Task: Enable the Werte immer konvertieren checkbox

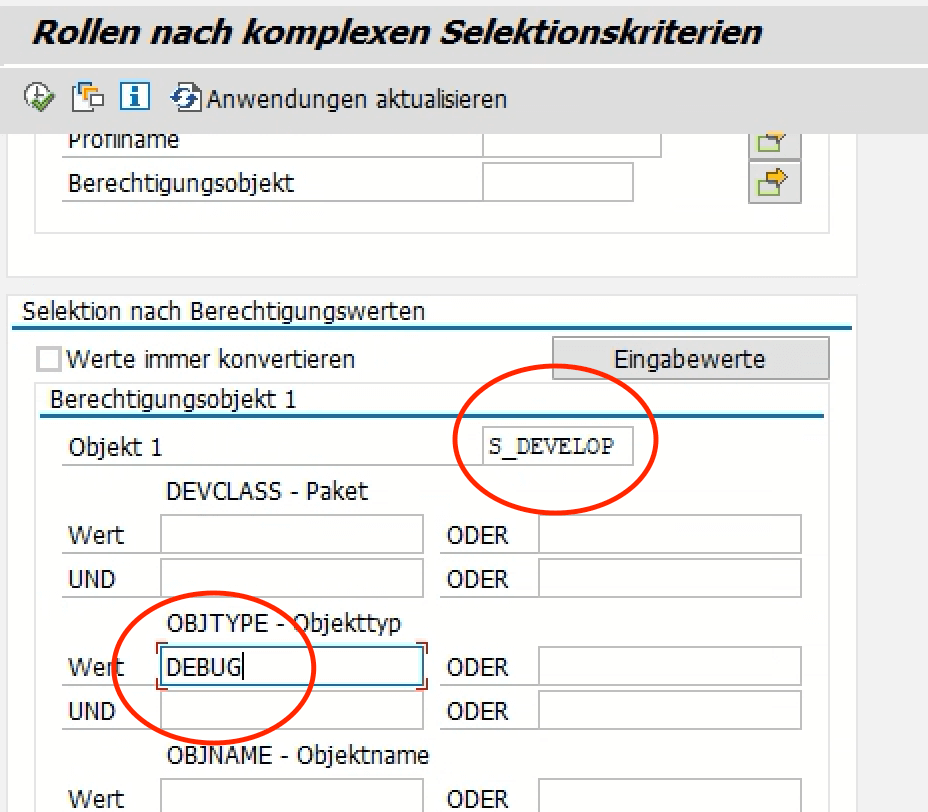Action: 47,358
